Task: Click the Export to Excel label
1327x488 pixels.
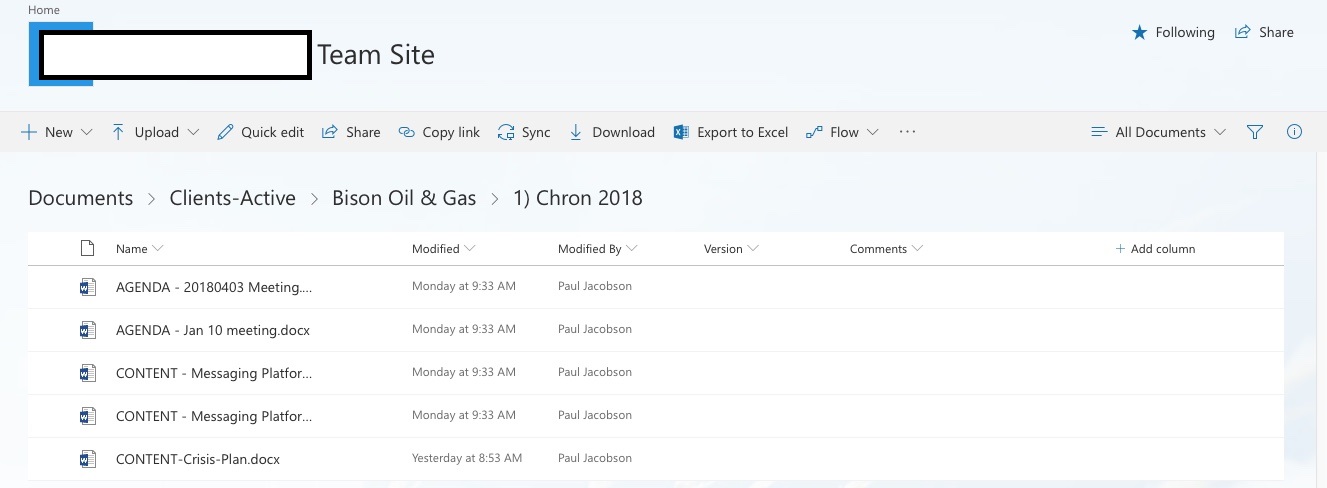Action: [742, 132]
